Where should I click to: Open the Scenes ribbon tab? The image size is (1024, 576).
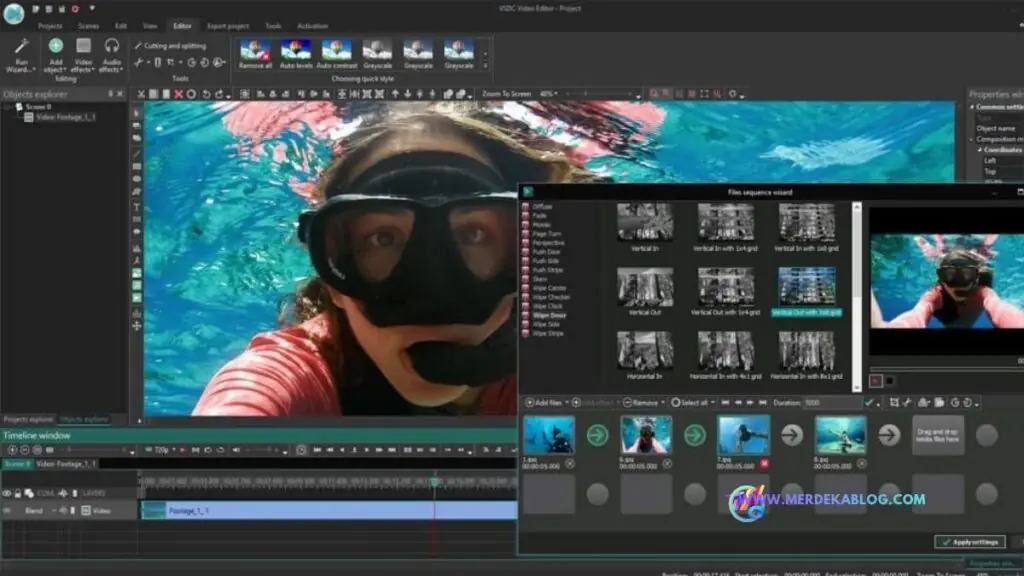tap(88, 26)
